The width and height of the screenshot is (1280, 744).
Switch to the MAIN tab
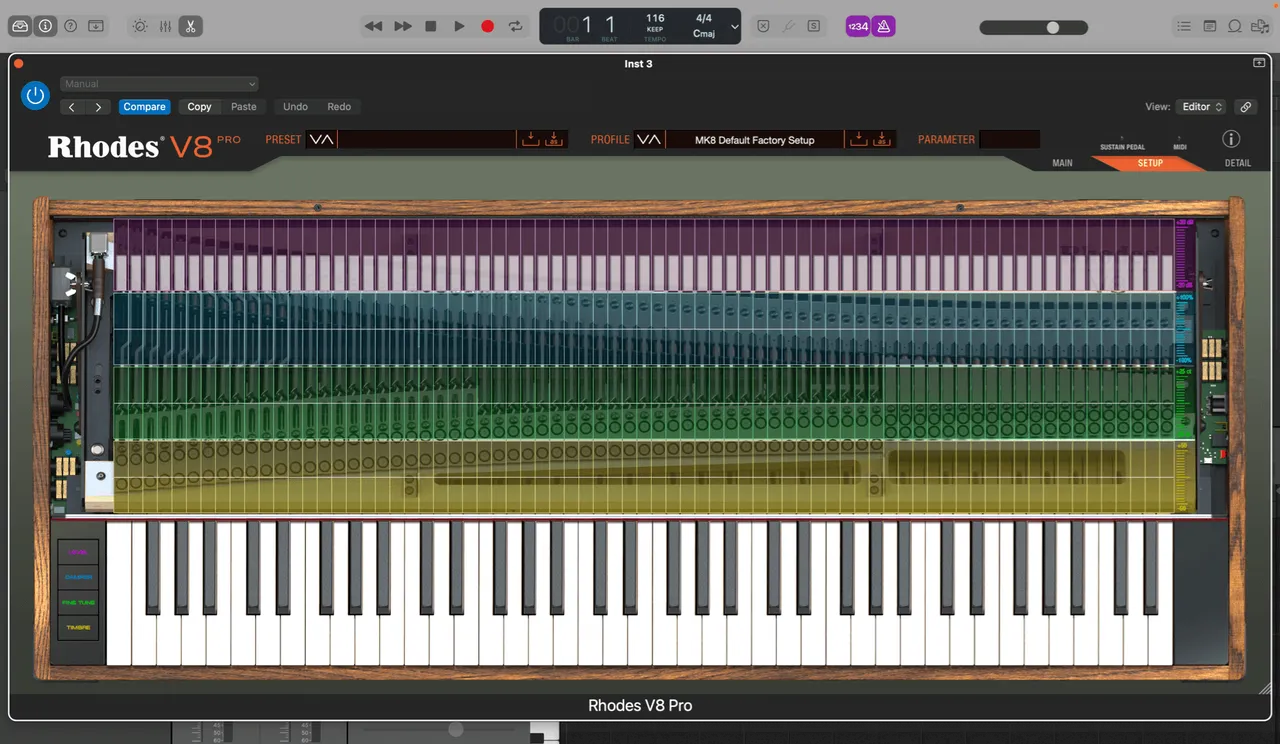[1062, 163]
